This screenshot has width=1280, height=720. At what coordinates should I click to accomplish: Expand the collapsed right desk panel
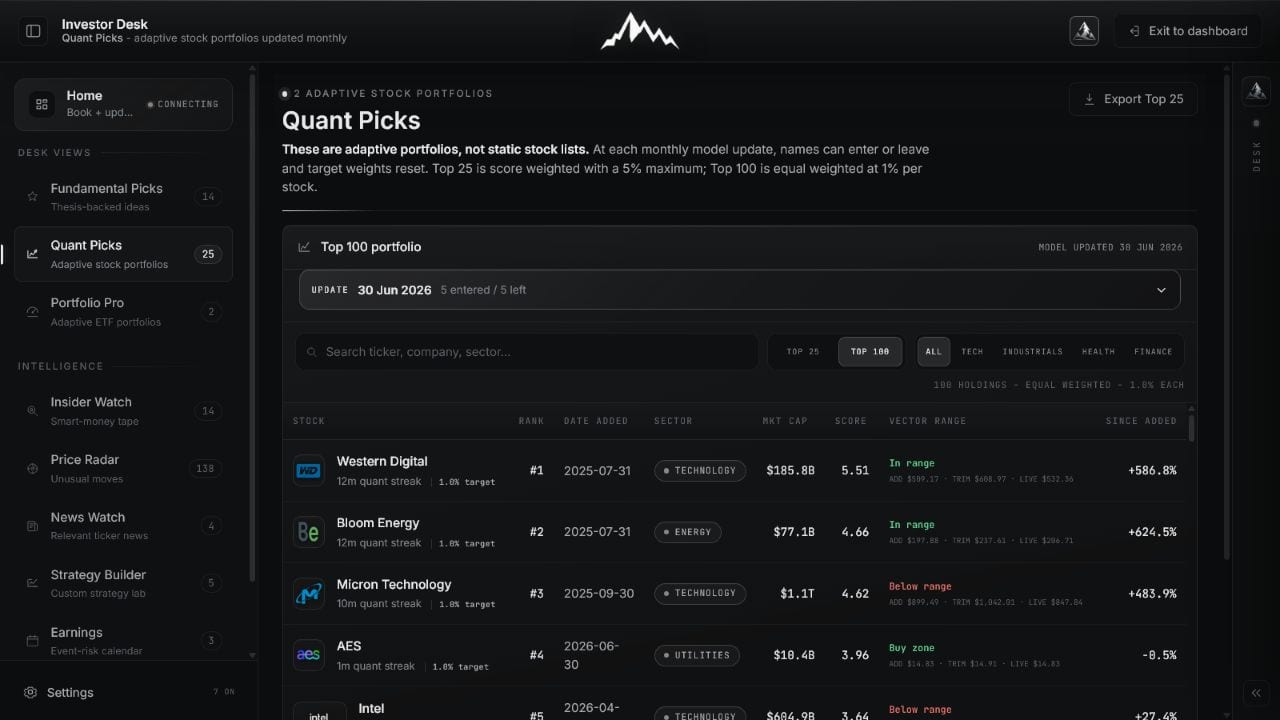point(1255,693)
